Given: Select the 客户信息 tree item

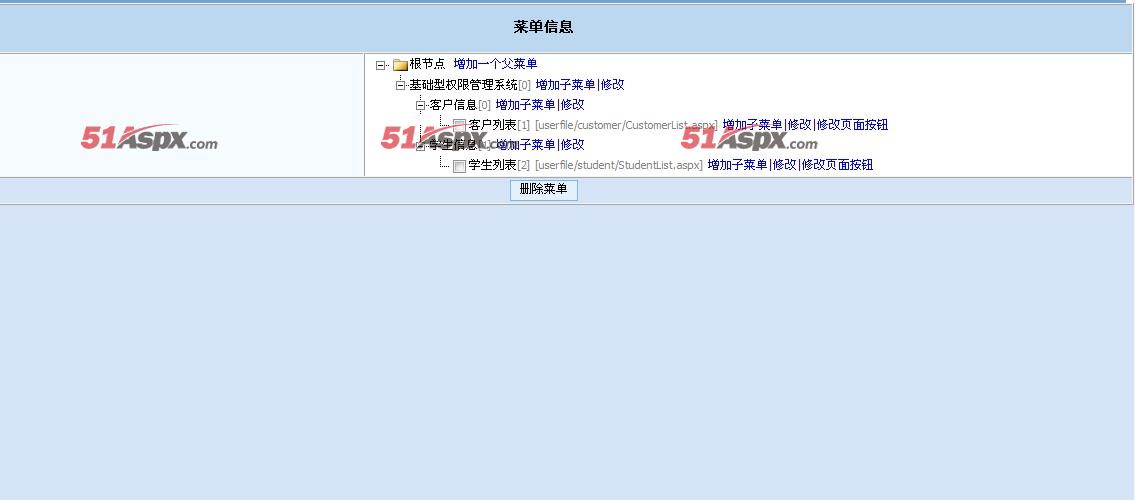Looking at the screenshot, I should pyautogui.click(x=453, y=105).
